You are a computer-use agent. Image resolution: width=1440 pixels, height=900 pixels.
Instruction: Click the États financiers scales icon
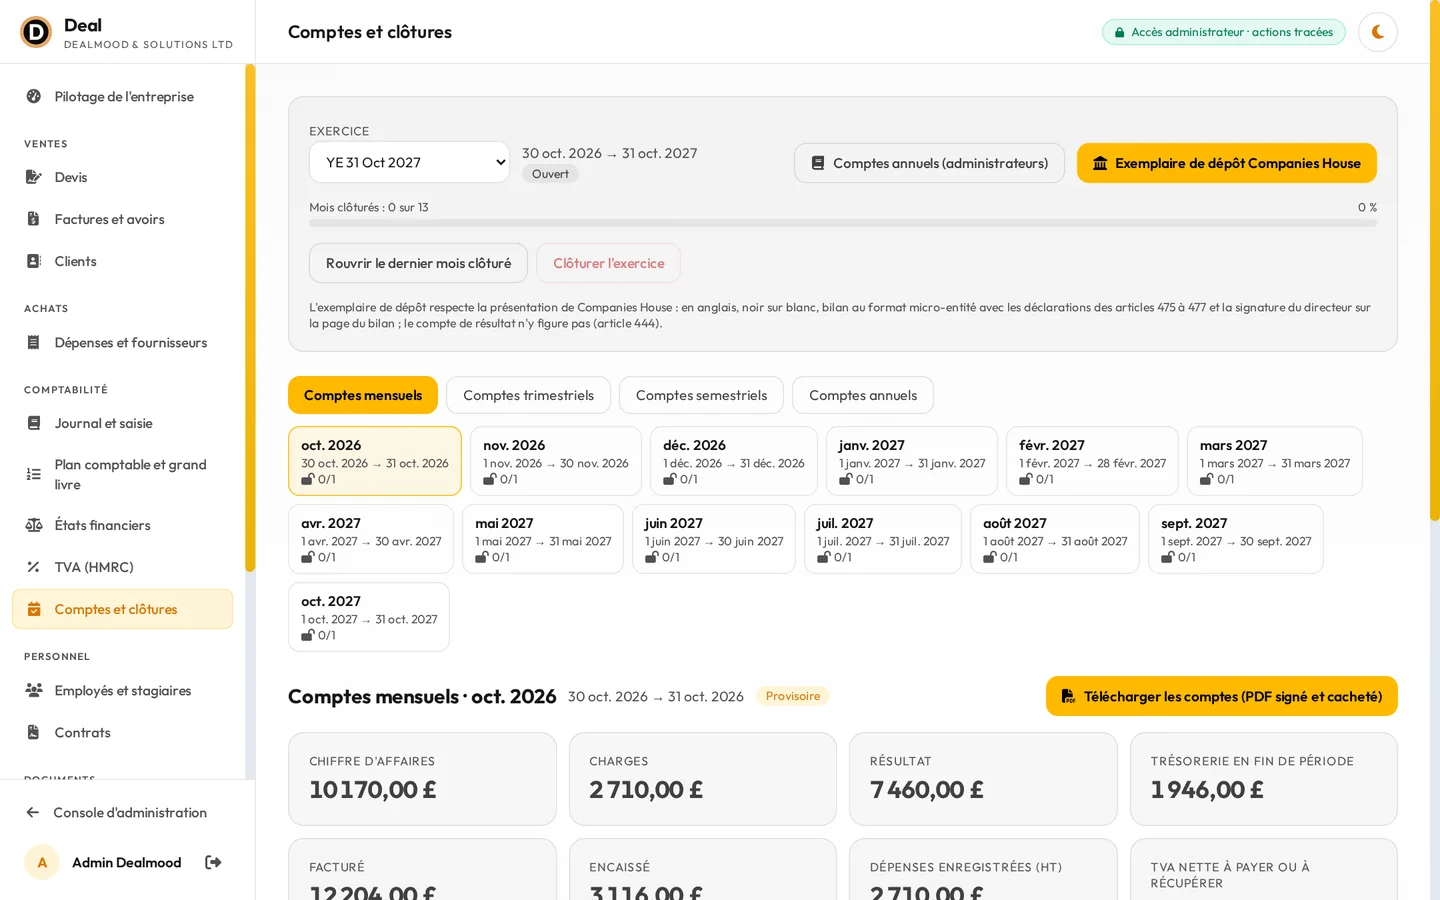coord(34,525)
